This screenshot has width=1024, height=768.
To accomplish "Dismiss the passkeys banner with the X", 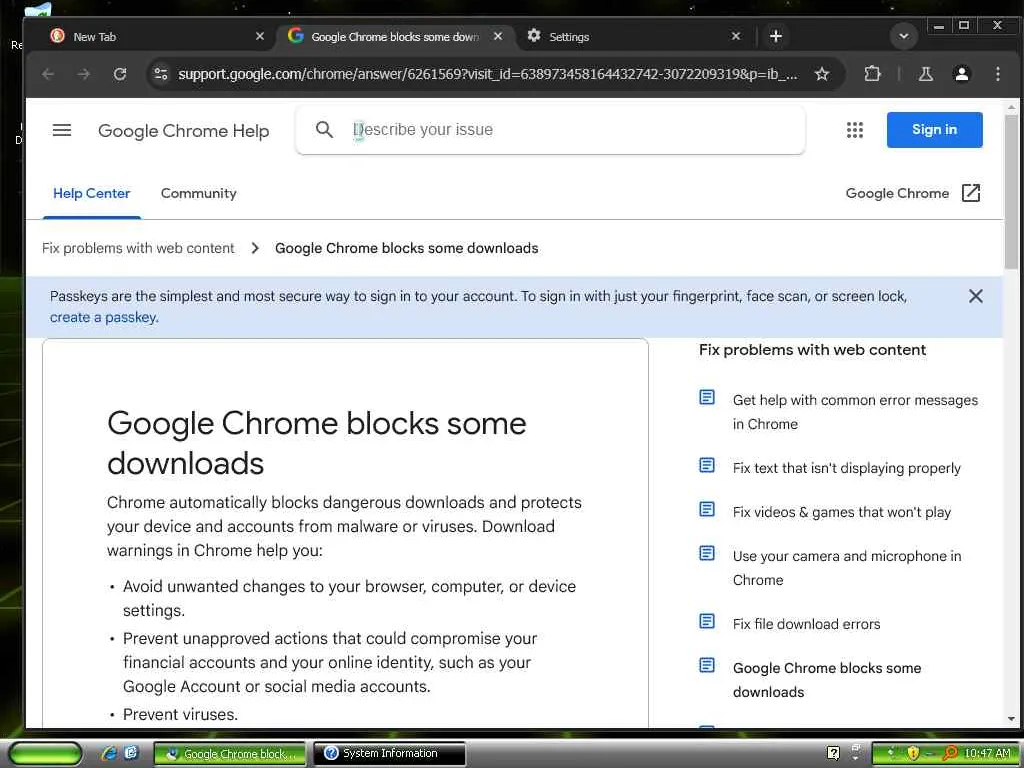I will tap(976, 296).
